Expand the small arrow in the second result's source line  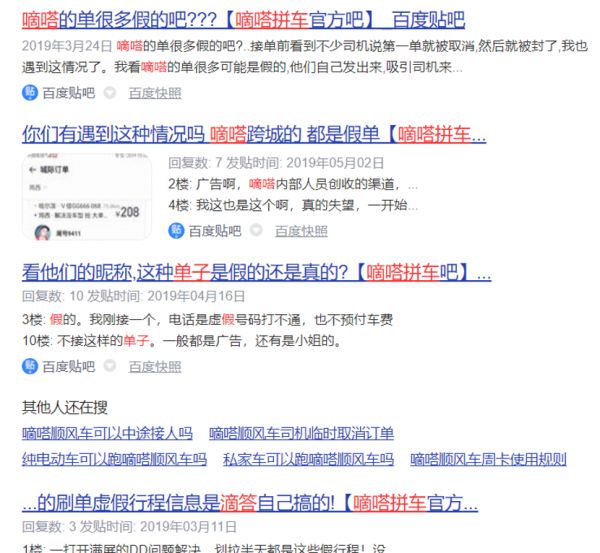tap(256, 230)
